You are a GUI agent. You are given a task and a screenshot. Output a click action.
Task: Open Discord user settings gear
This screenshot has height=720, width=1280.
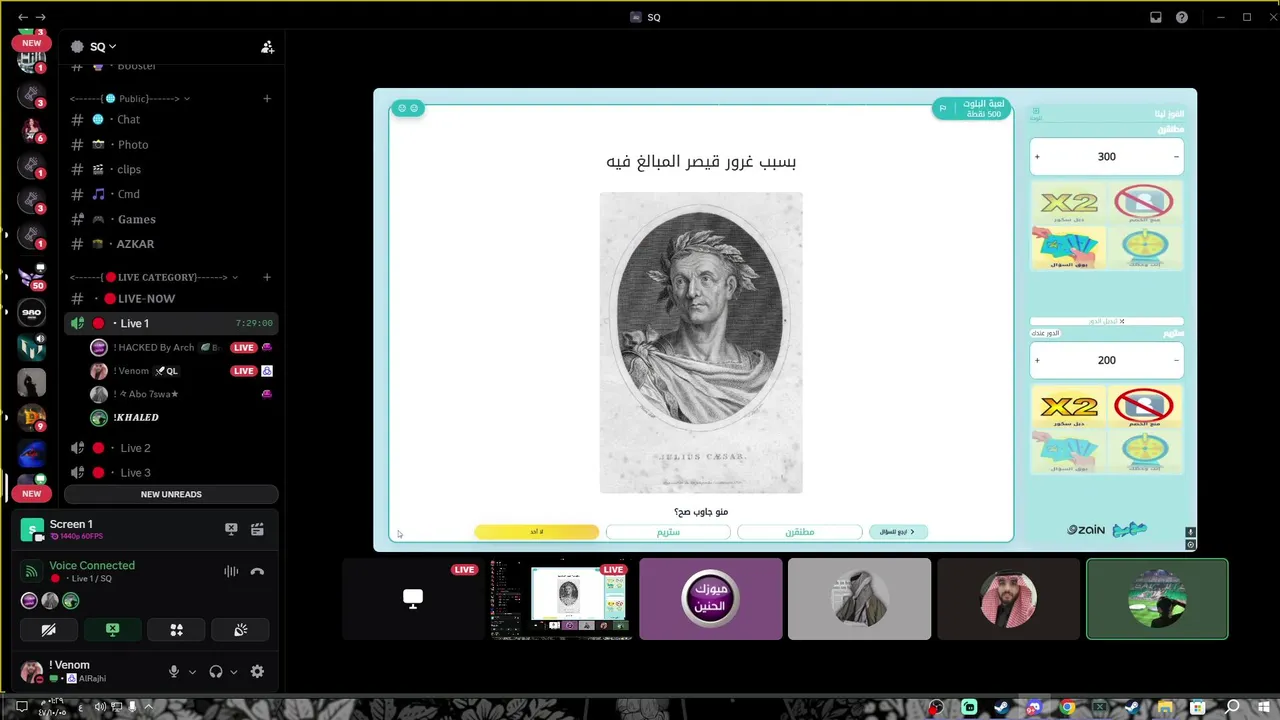point(257,672)
